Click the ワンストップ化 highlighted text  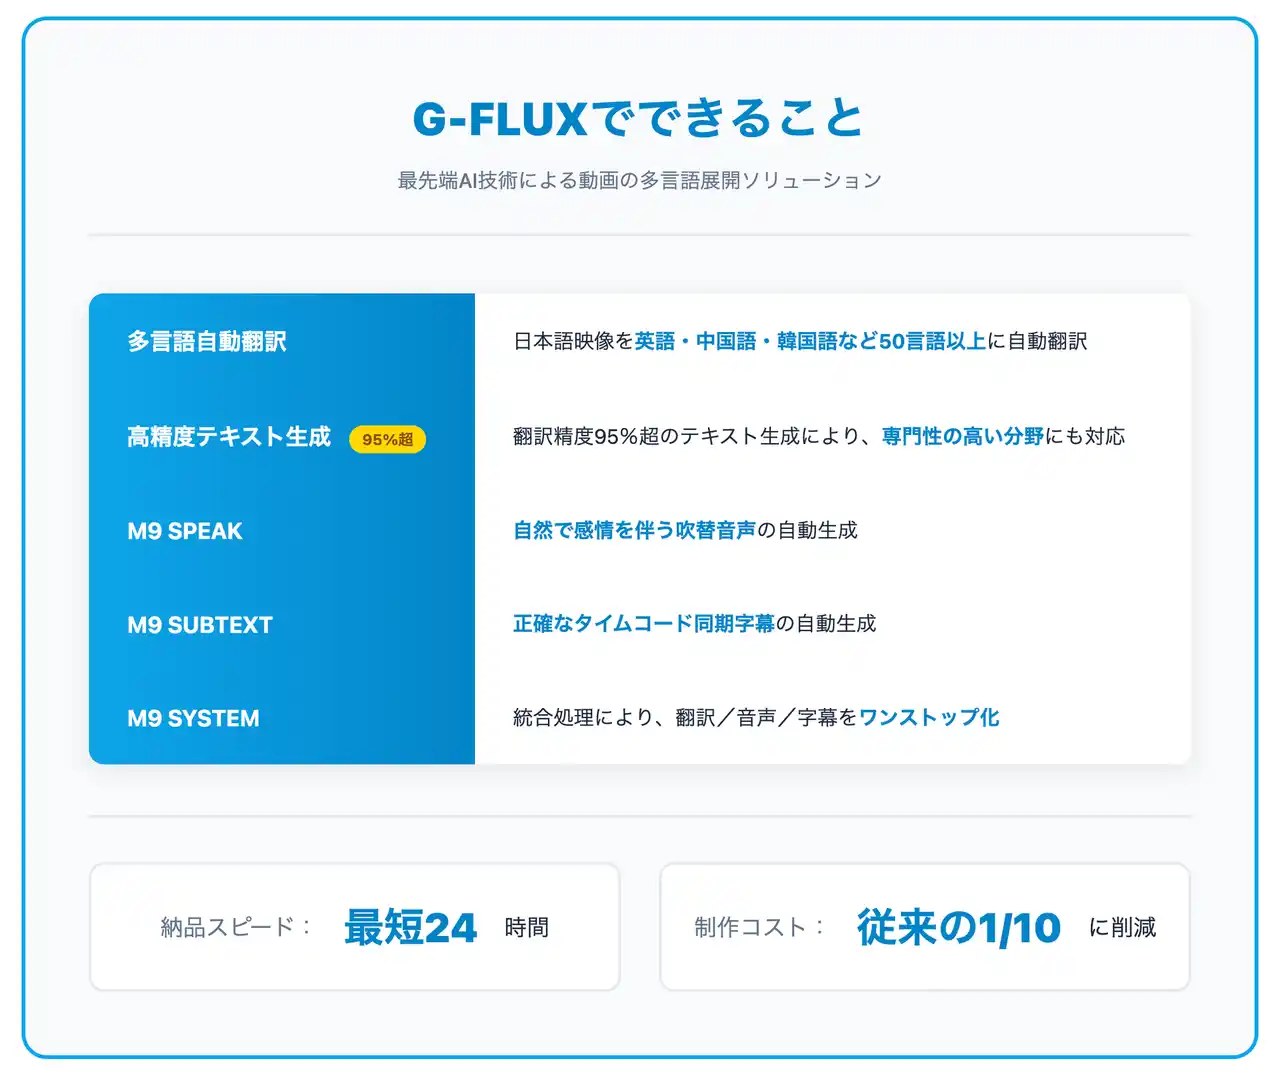point(929,718)
